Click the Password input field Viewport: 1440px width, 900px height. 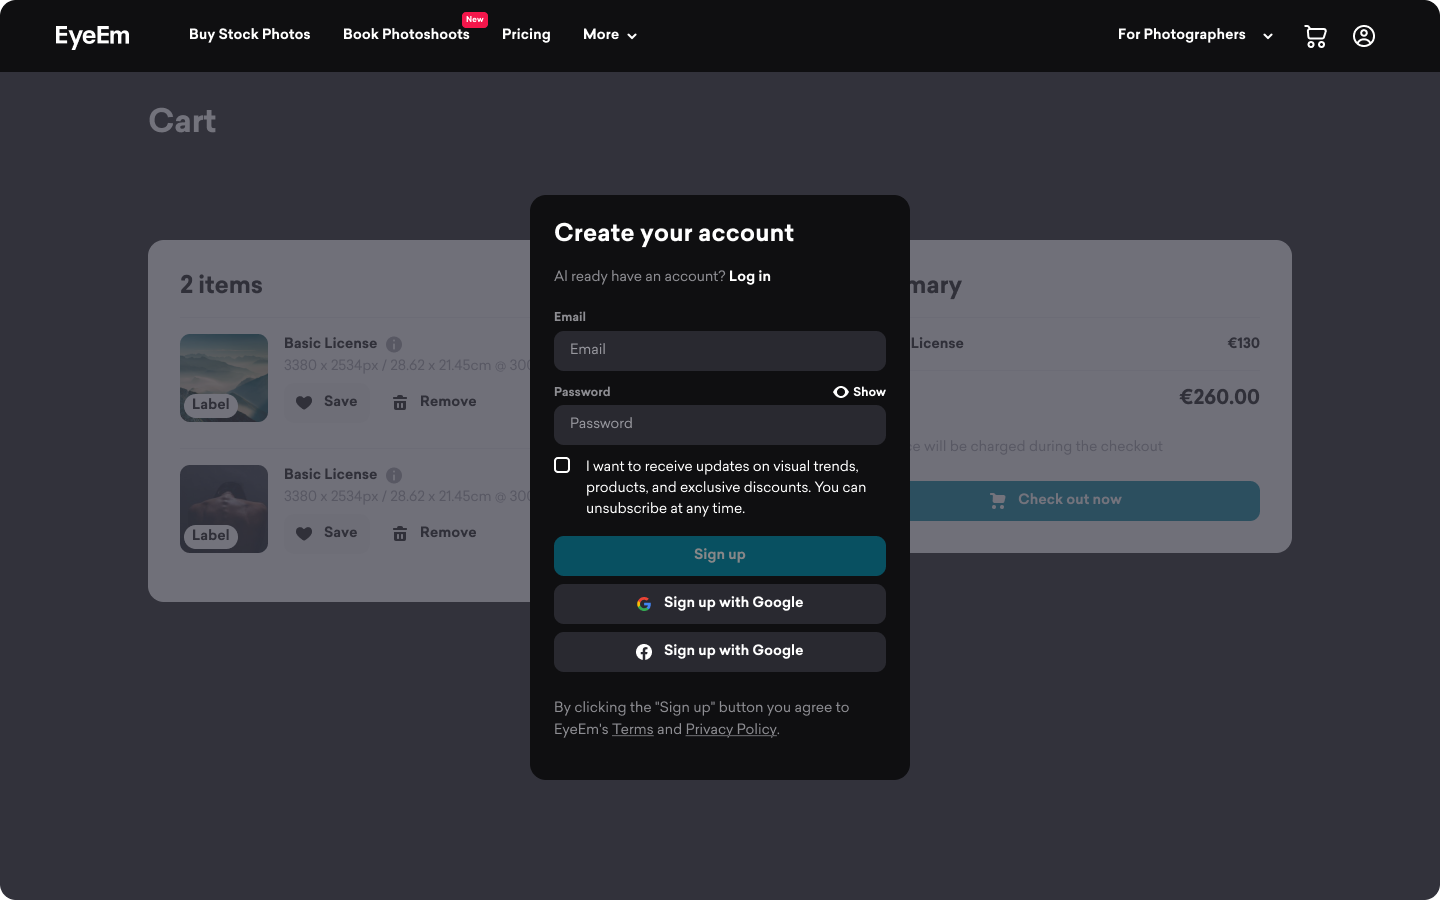pos(720,425)
